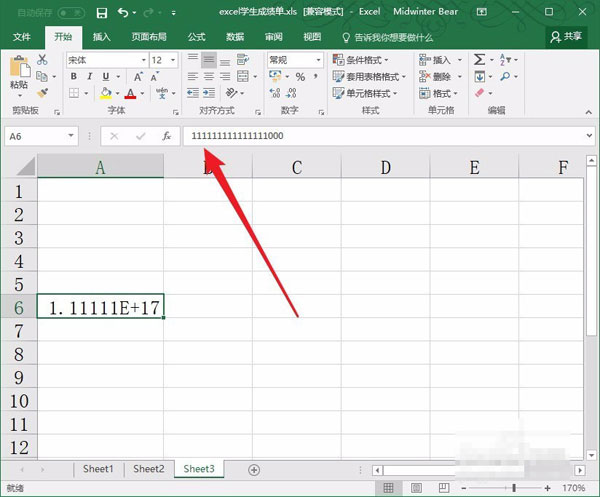
Task: Click the font color red A icon
Action: pyautogui.click(x=129, y=93)
